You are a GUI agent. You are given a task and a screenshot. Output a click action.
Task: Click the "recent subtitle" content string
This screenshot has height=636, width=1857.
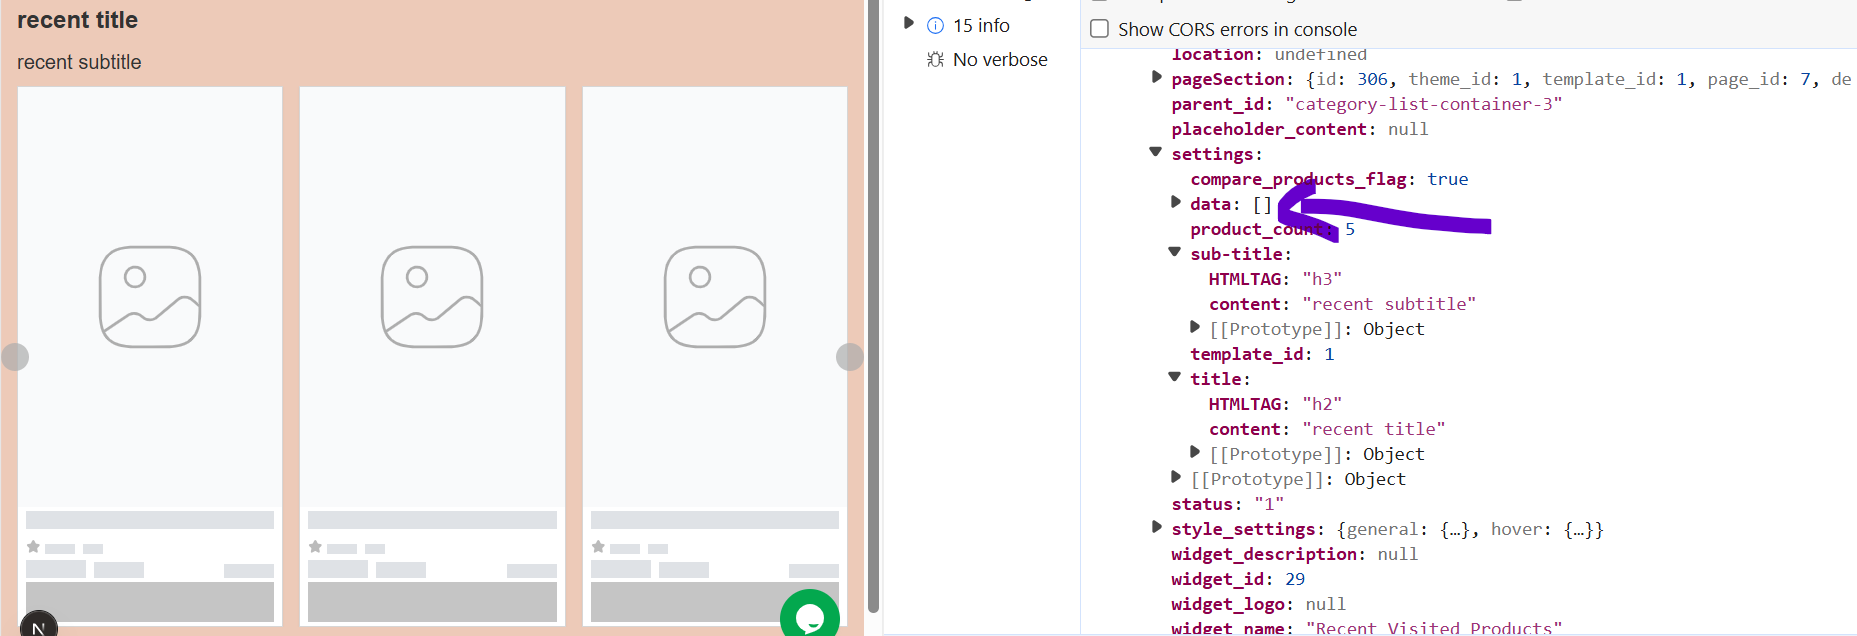(x=1389, y=304)
